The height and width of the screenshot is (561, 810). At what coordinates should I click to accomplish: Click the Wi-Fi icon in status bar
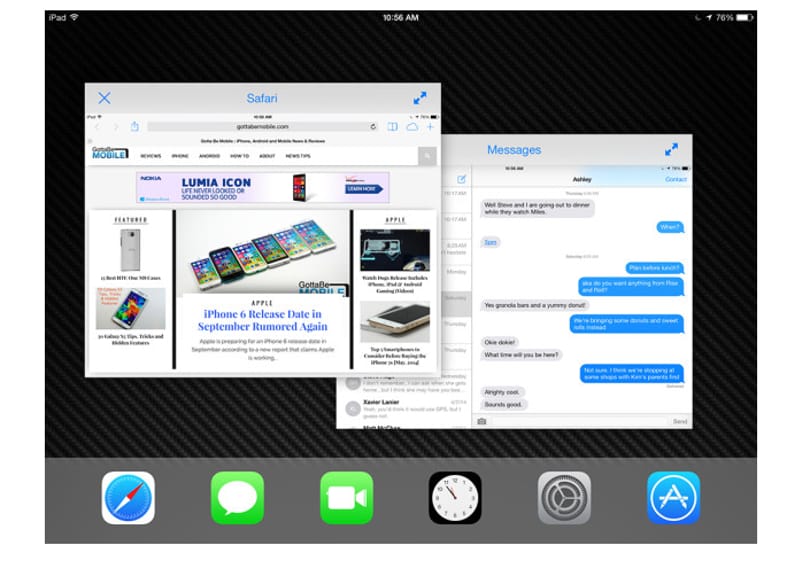74,17
